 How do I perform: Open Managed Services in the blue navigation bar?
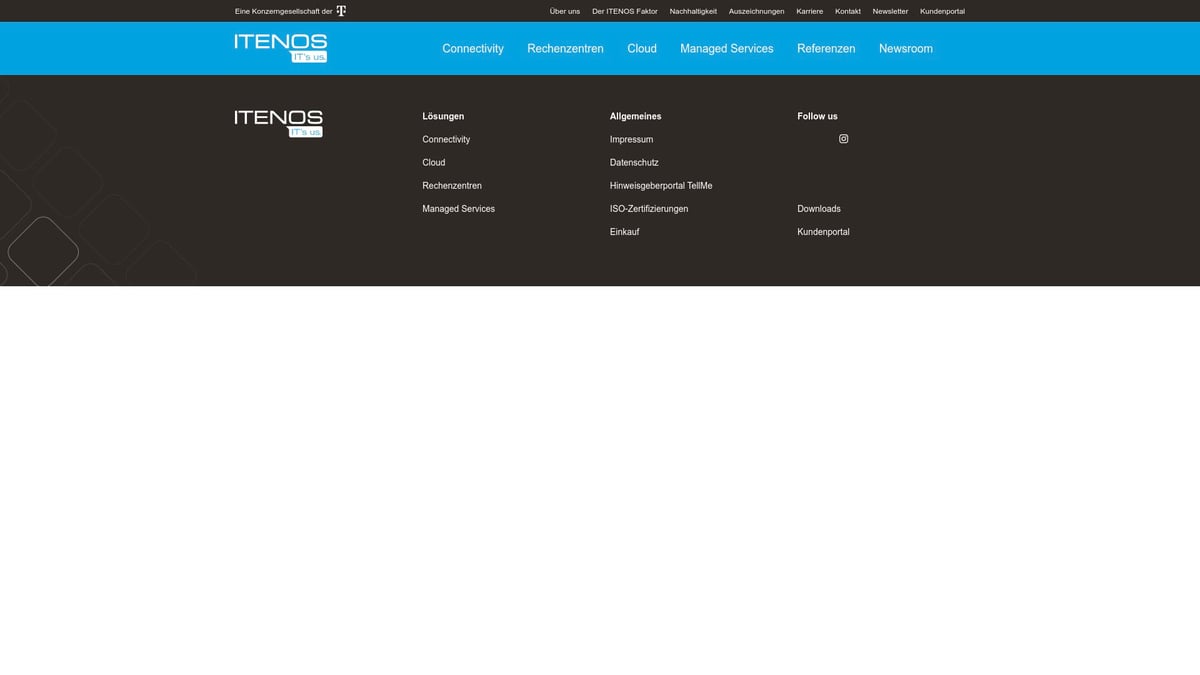726,49
